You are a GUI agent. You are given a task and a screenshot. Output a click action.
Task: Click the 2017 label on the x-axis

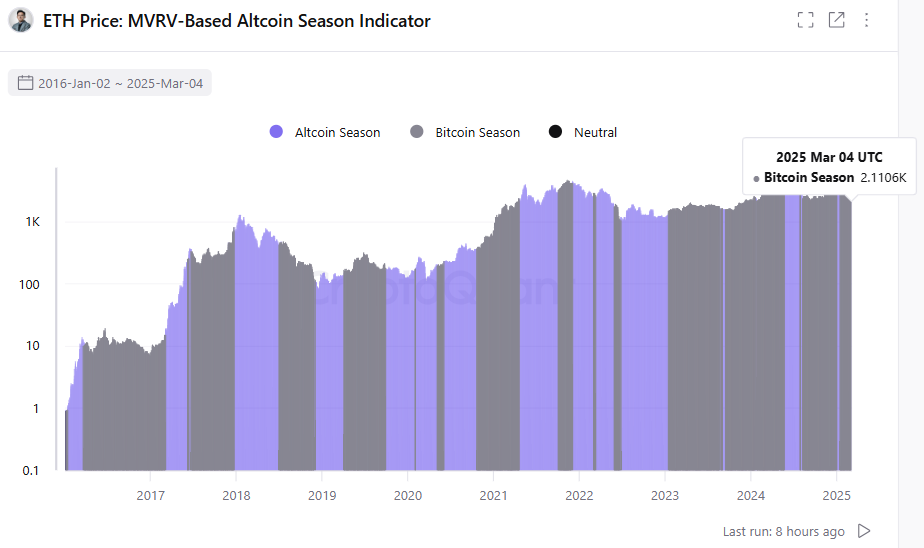coord(150,495)
